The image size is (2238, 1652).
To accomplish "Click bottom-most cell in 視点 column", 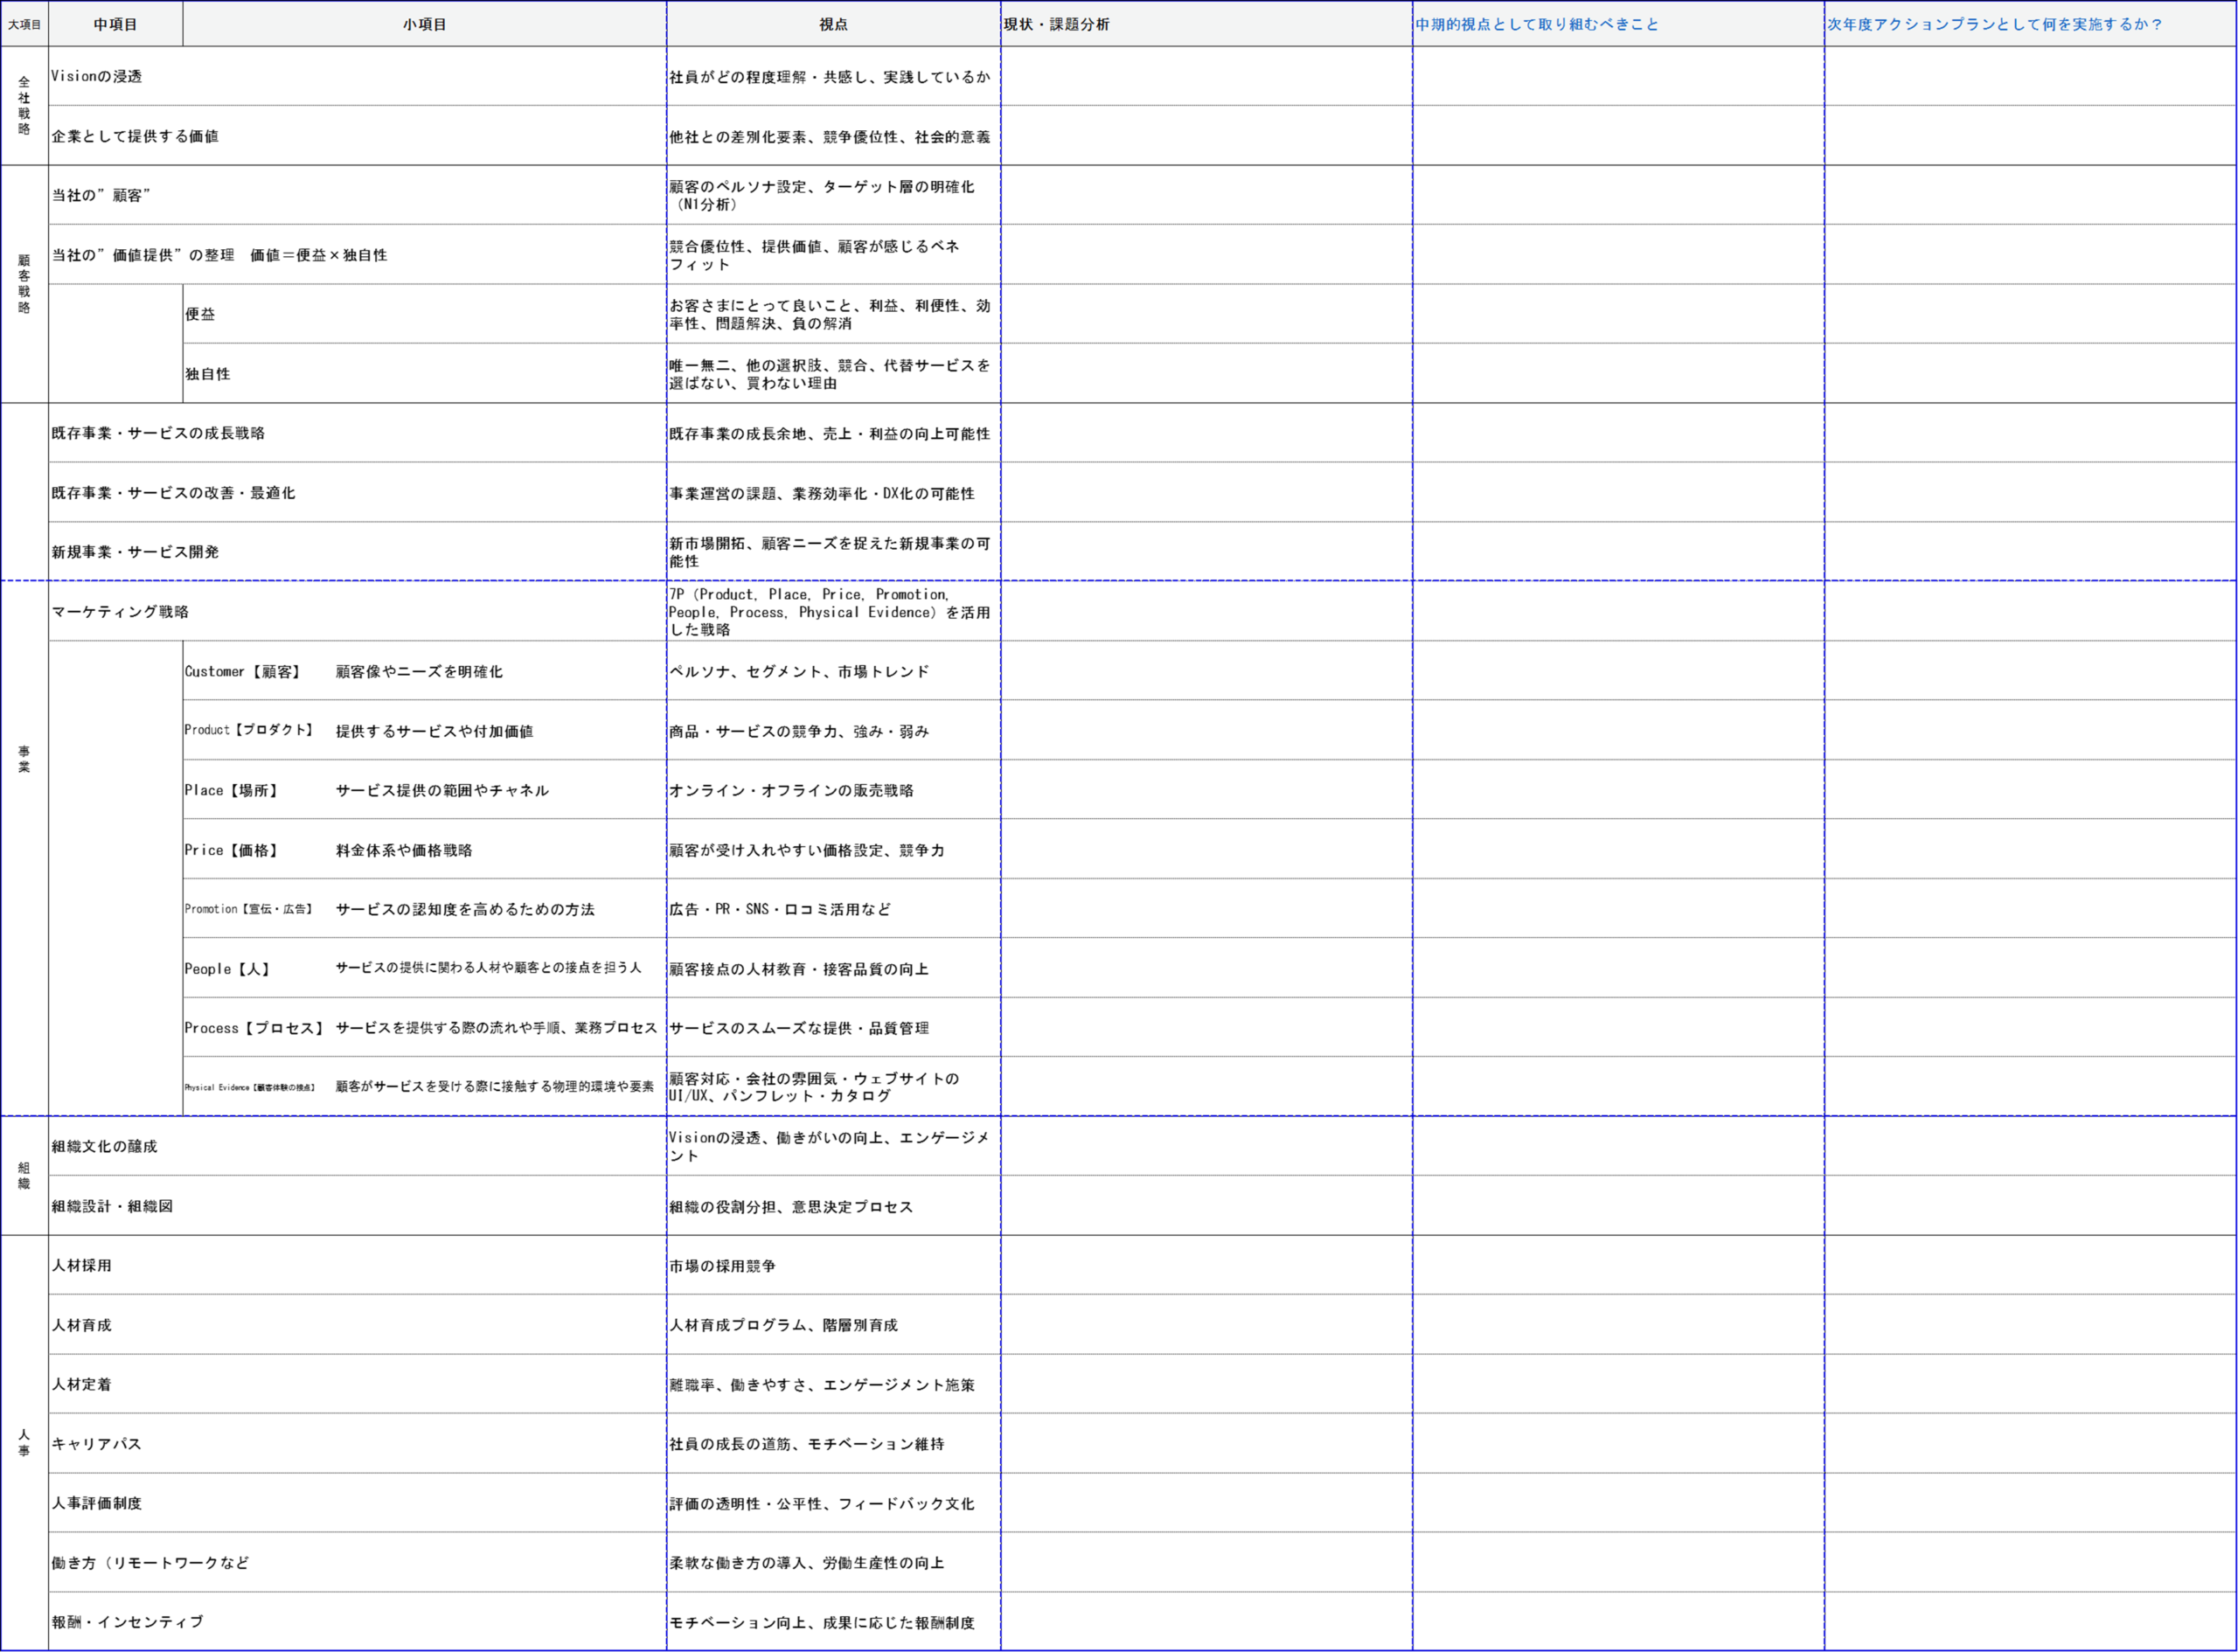I will point(833,1620).
